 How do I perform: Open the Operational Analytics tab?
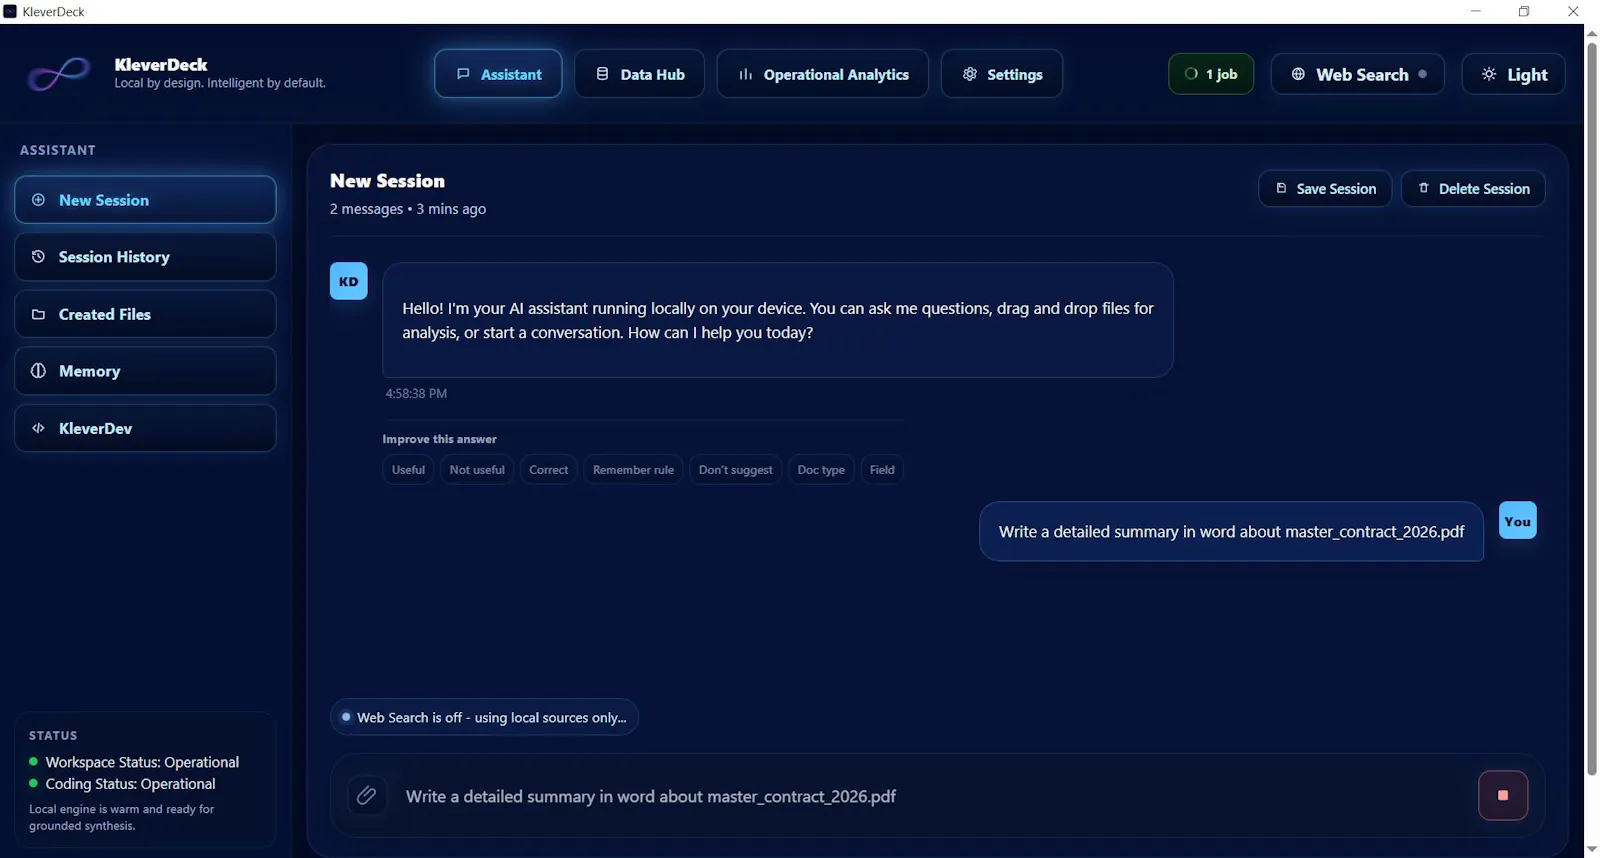823,74
